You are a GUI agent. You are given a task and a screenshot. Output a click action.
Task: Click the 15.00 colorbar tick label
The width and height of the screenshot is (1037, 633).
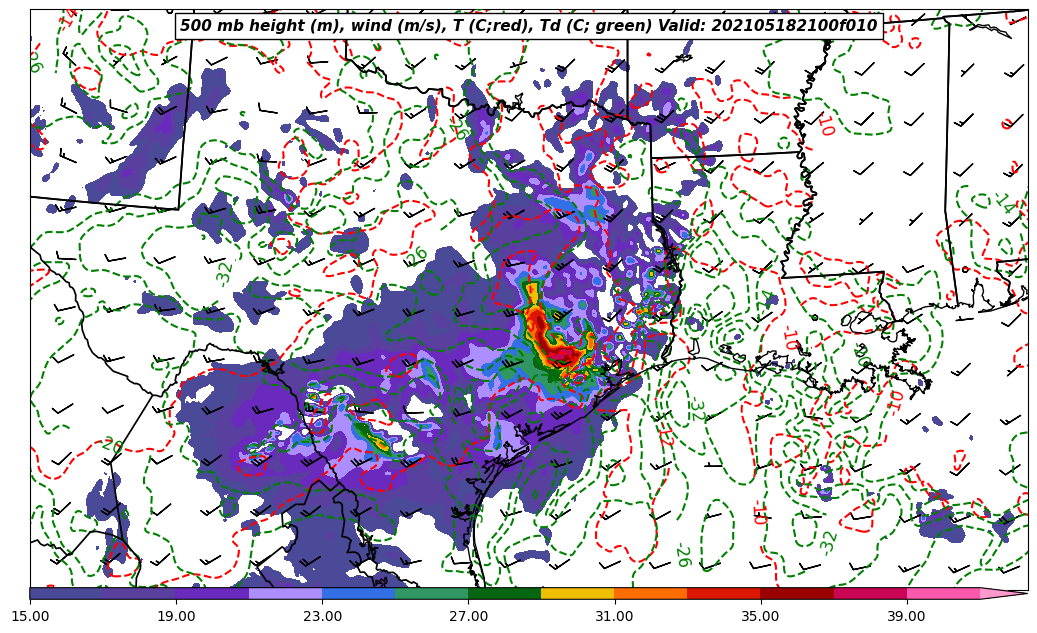[x=30, y=616]
